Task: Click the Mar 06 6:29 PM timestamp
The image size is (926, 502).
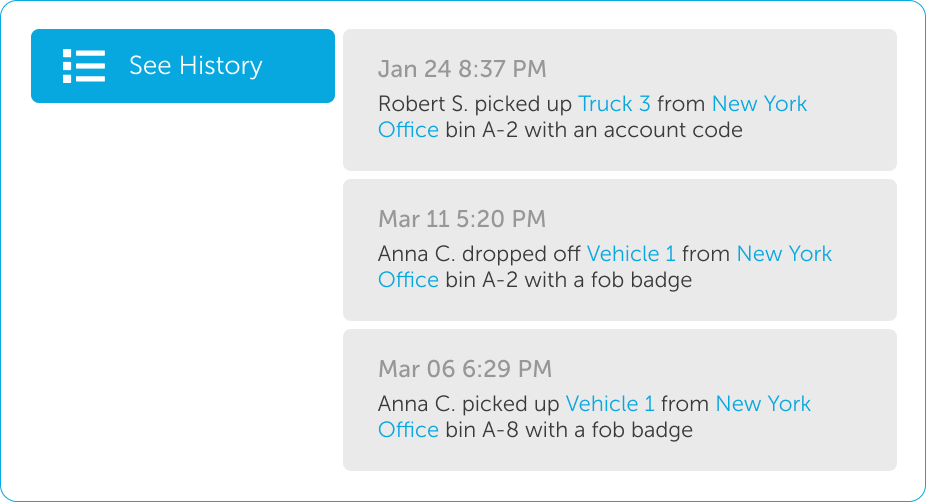Action: [464, 369]
